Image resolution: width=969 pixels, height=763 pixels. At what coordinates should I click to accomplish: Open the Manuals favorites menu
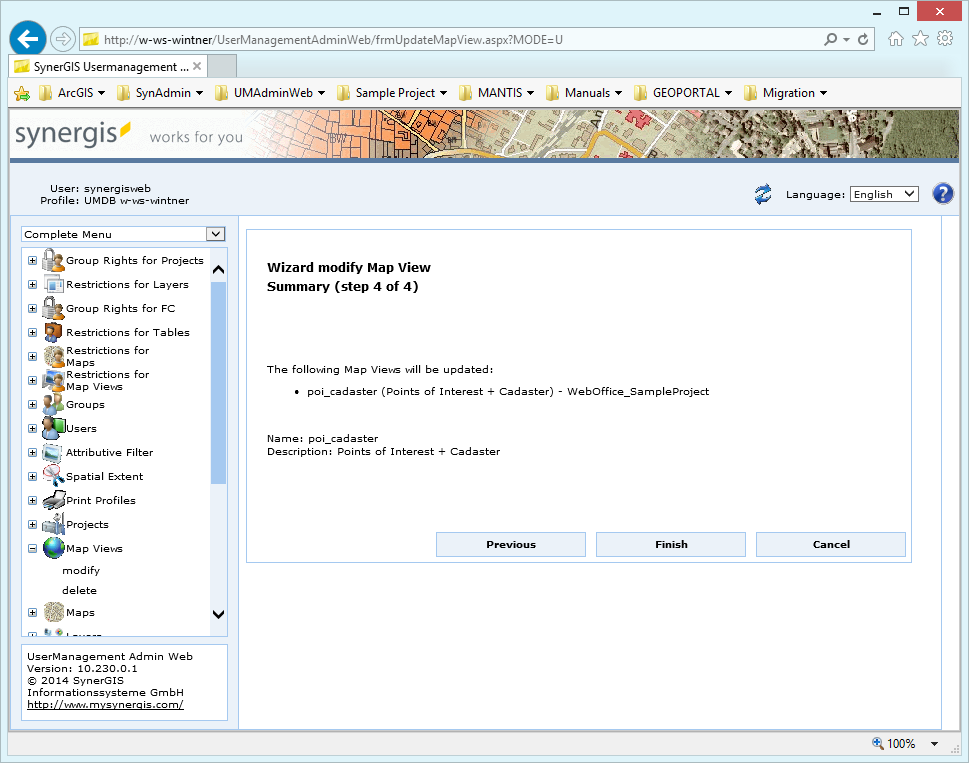click(x=583, y=92)
